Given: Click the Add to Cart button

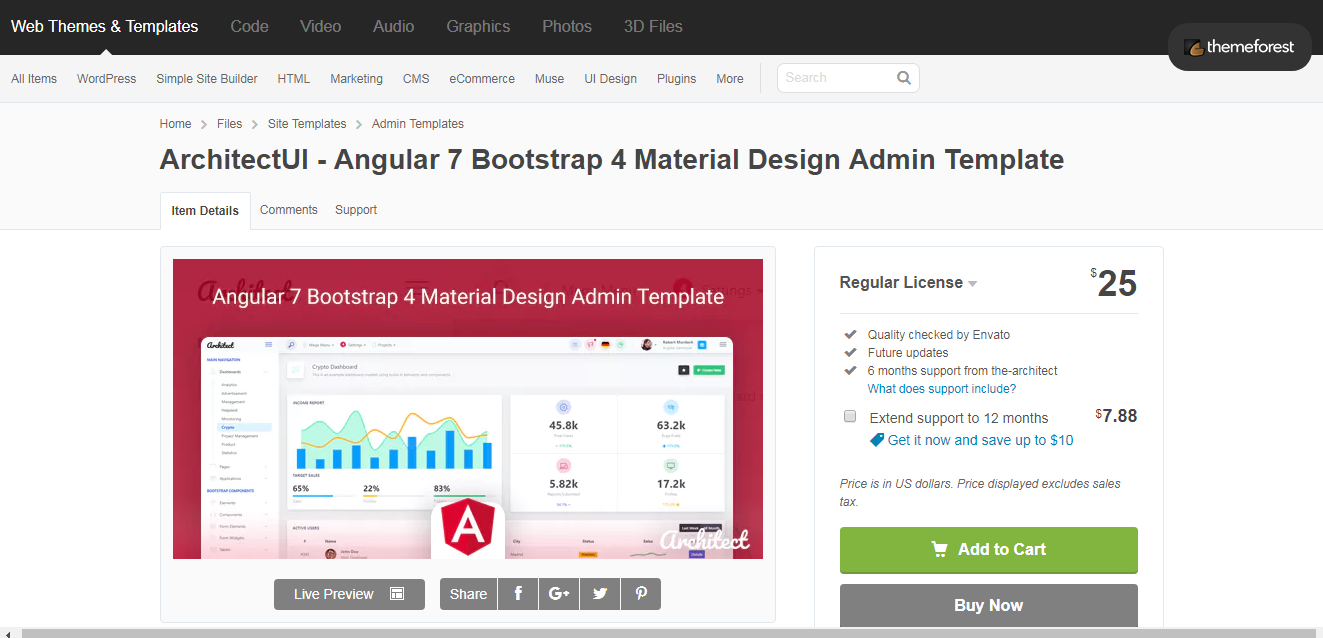Looking at the screenshot, I should [x=989, y=550].
